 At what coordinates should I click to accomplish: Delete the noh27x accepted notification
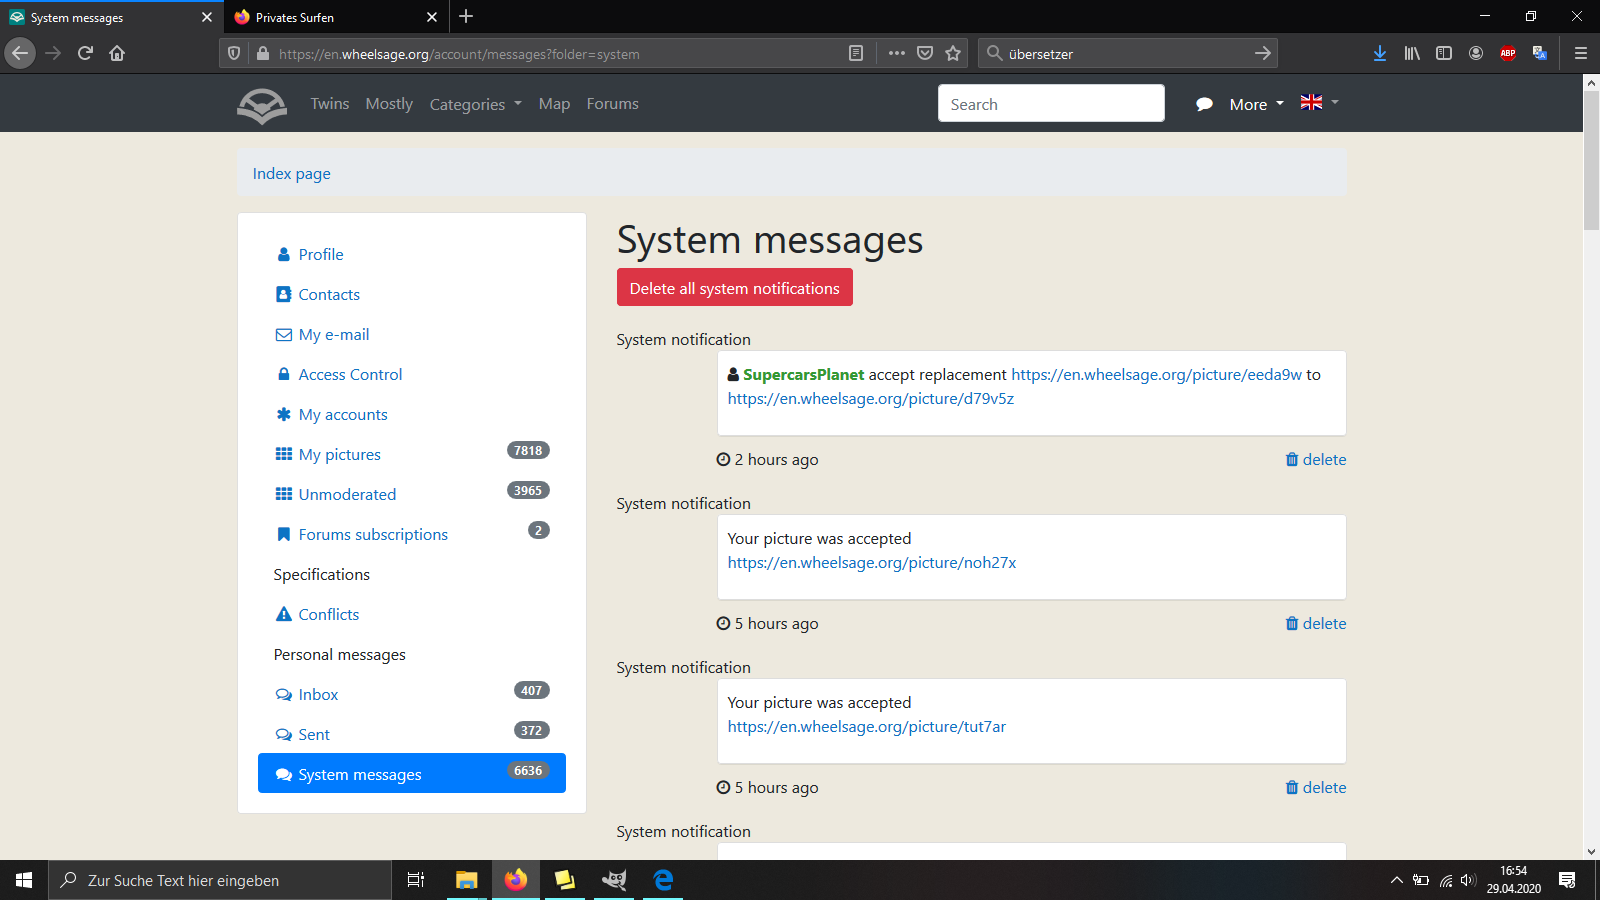click(1316, 624)
